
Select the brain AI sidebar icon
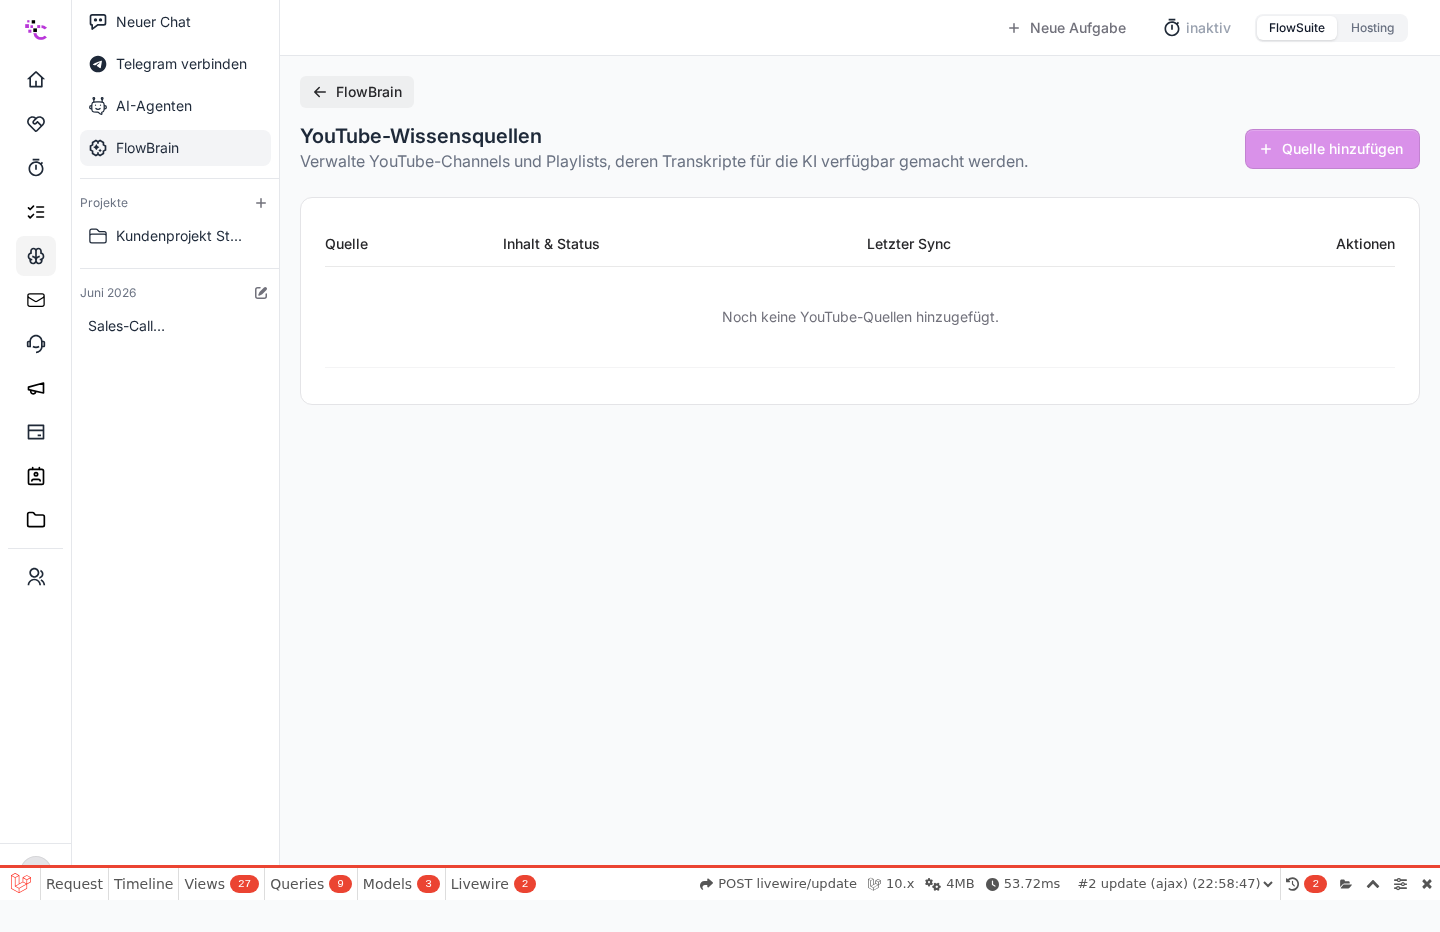pos(36,256)
